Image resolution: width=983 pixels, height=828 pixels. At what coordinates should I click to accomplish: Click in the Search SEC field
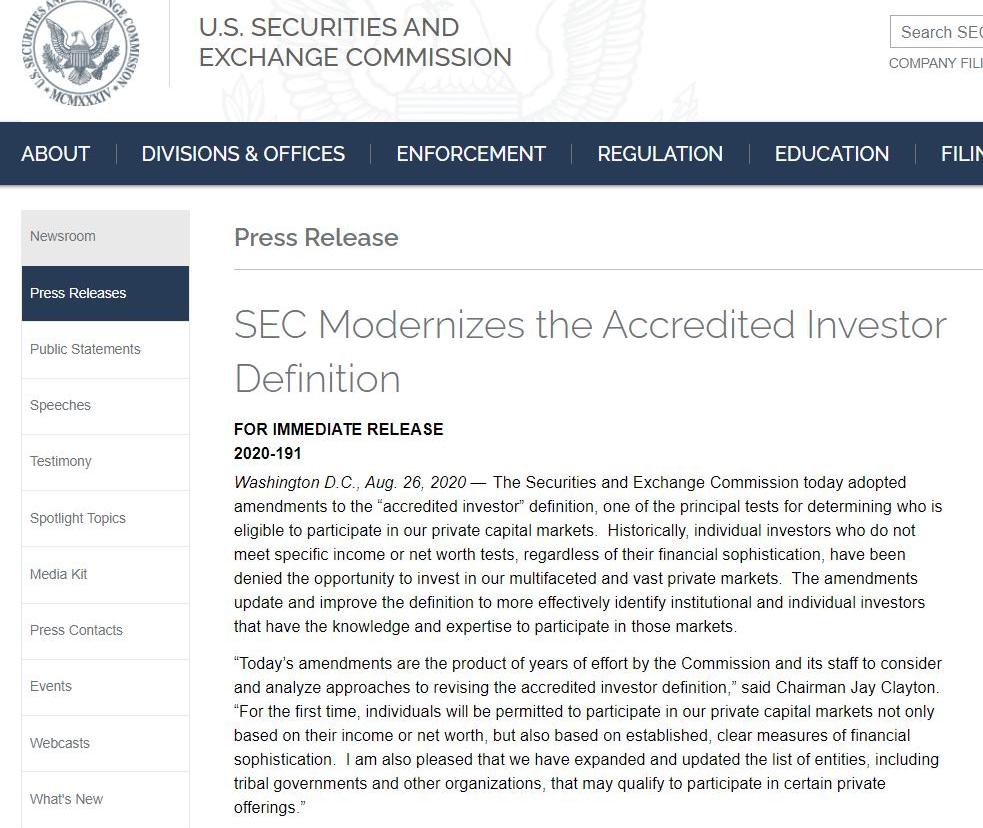click(938, 32)
